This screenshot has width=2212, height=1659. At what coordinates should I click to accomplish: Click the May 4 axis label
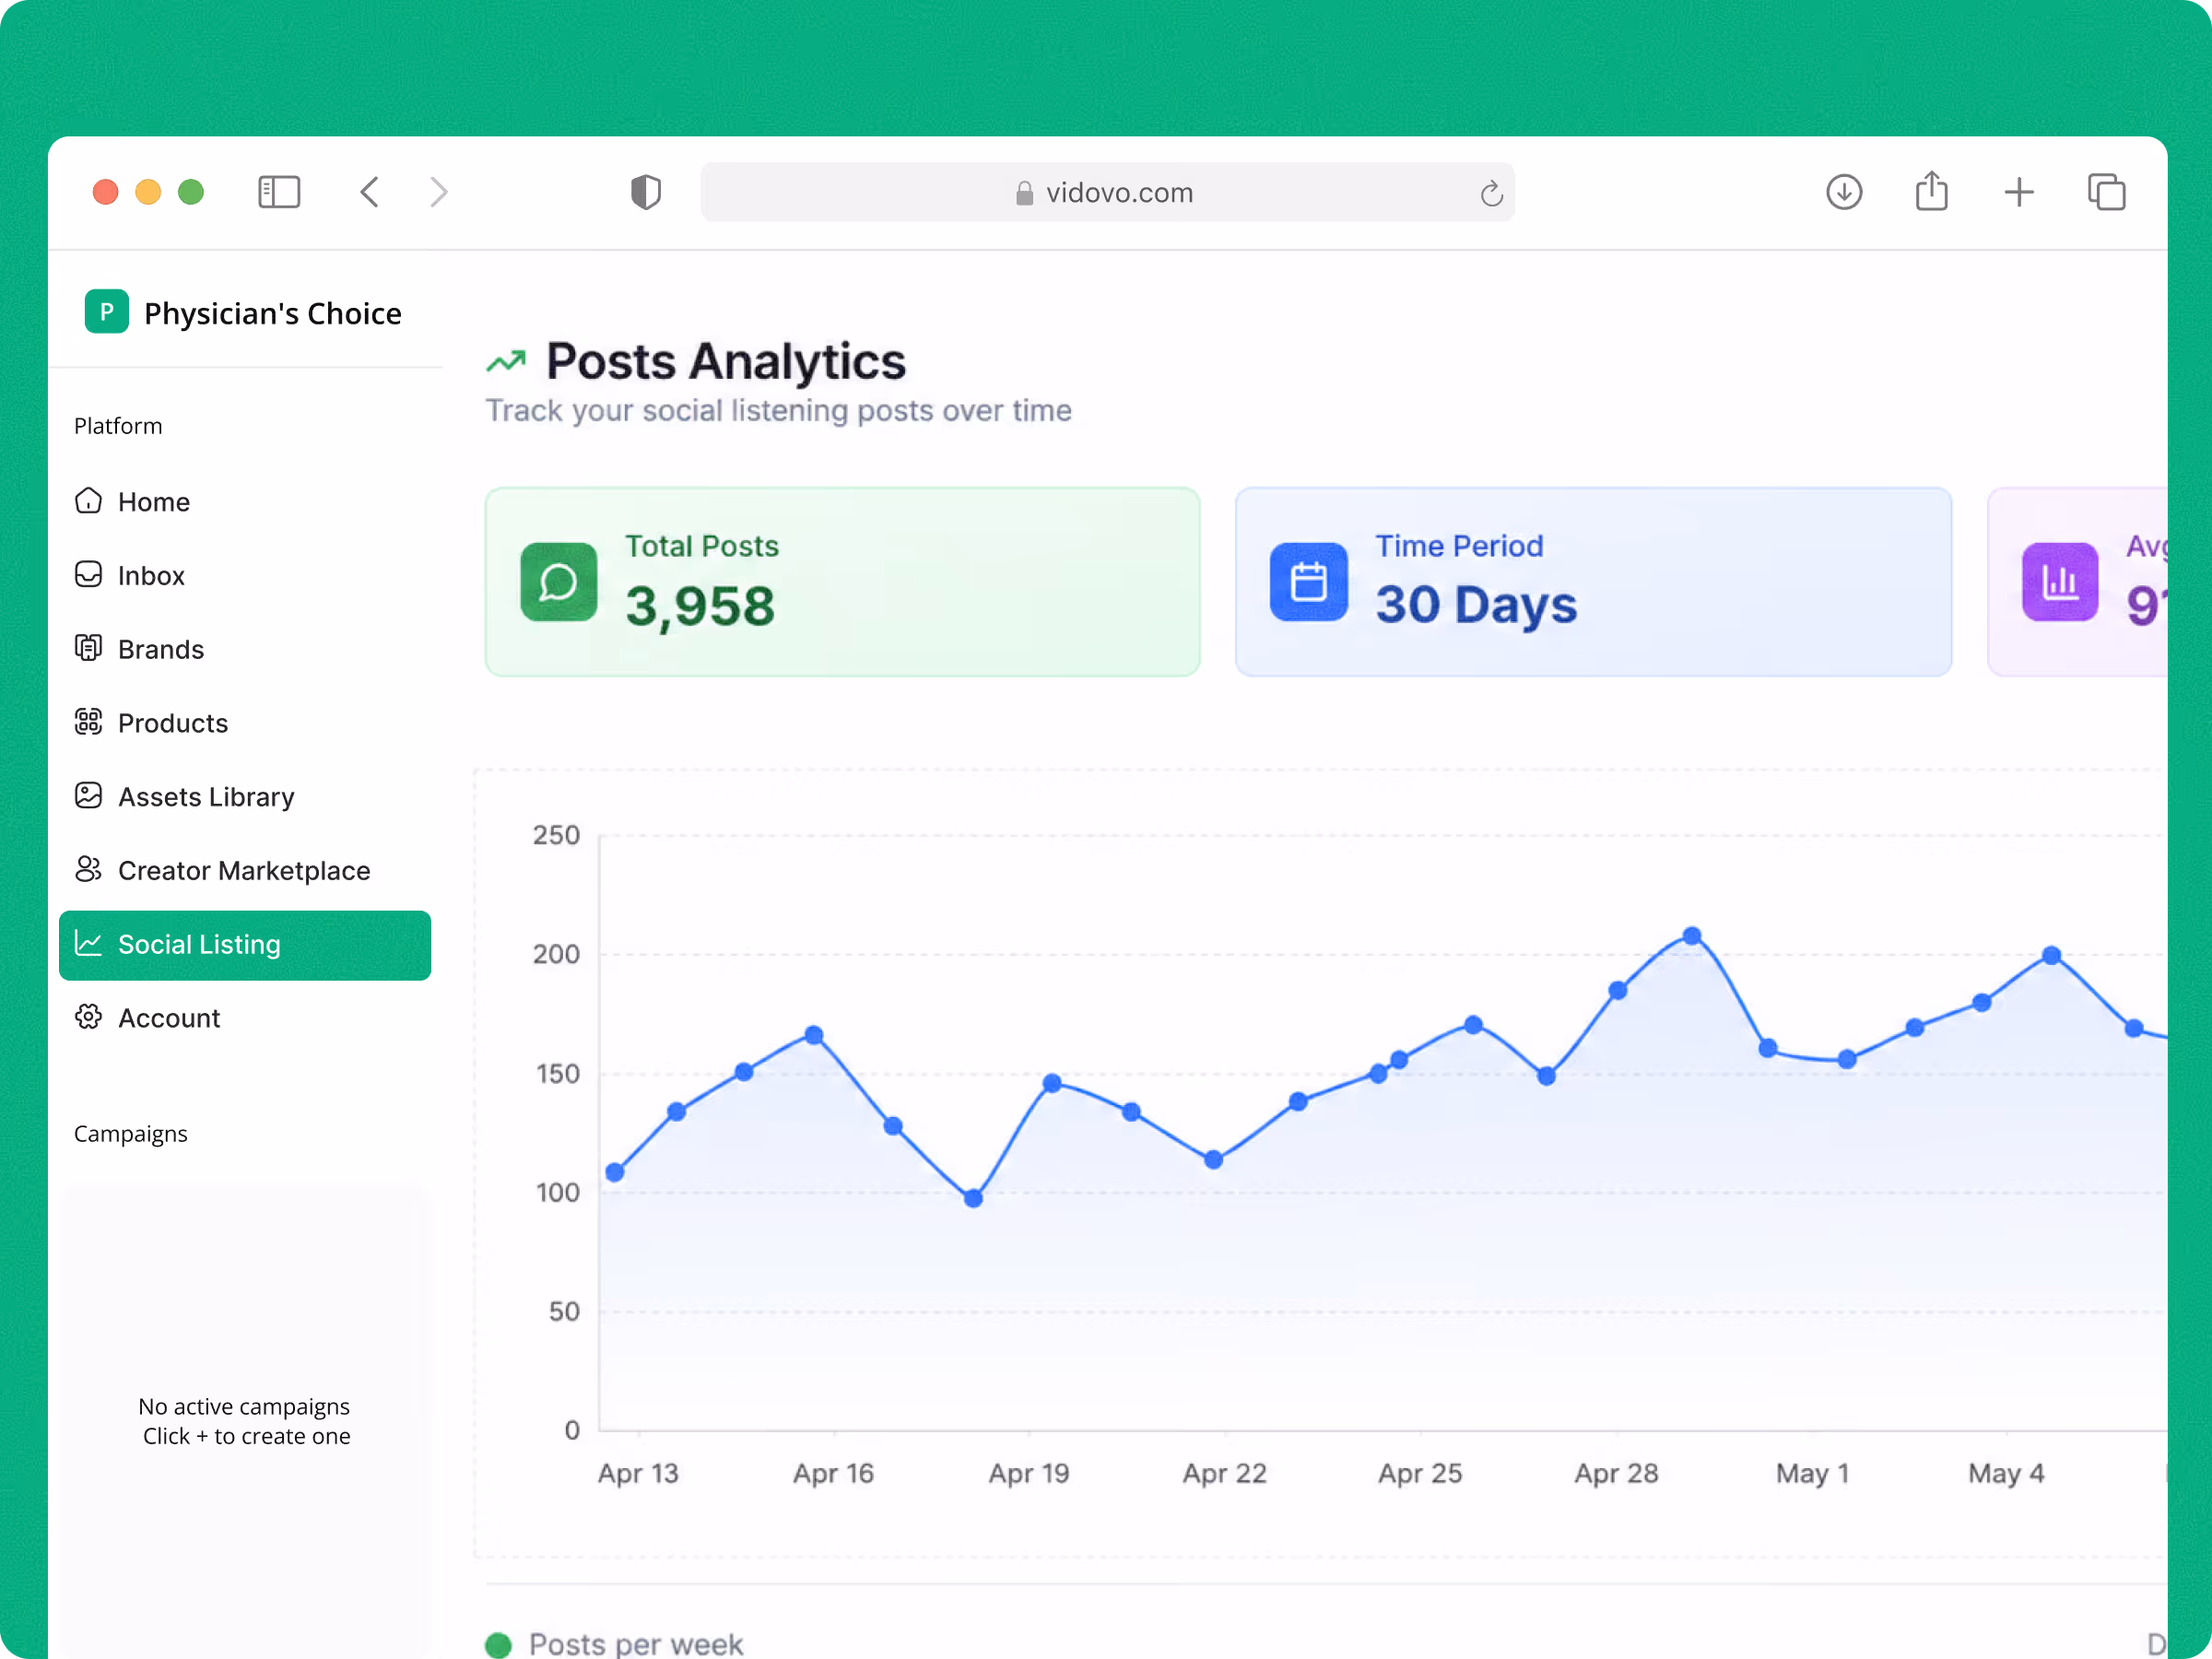pos(2006,1473)
